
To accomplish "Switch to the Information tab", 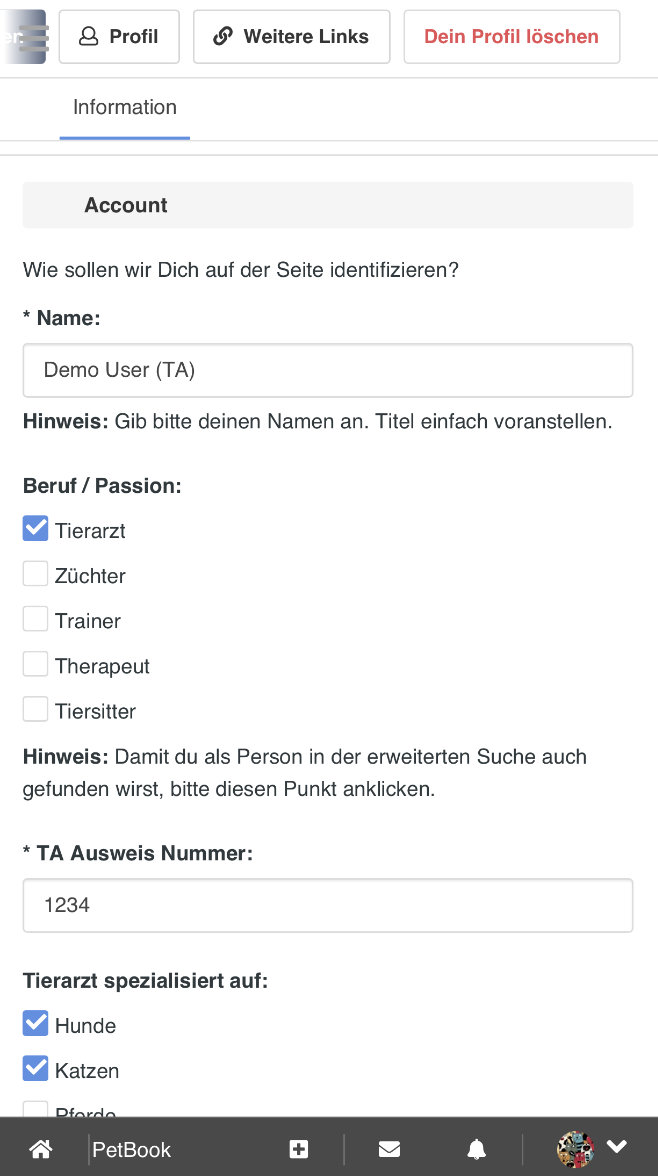I will (125, 107).
